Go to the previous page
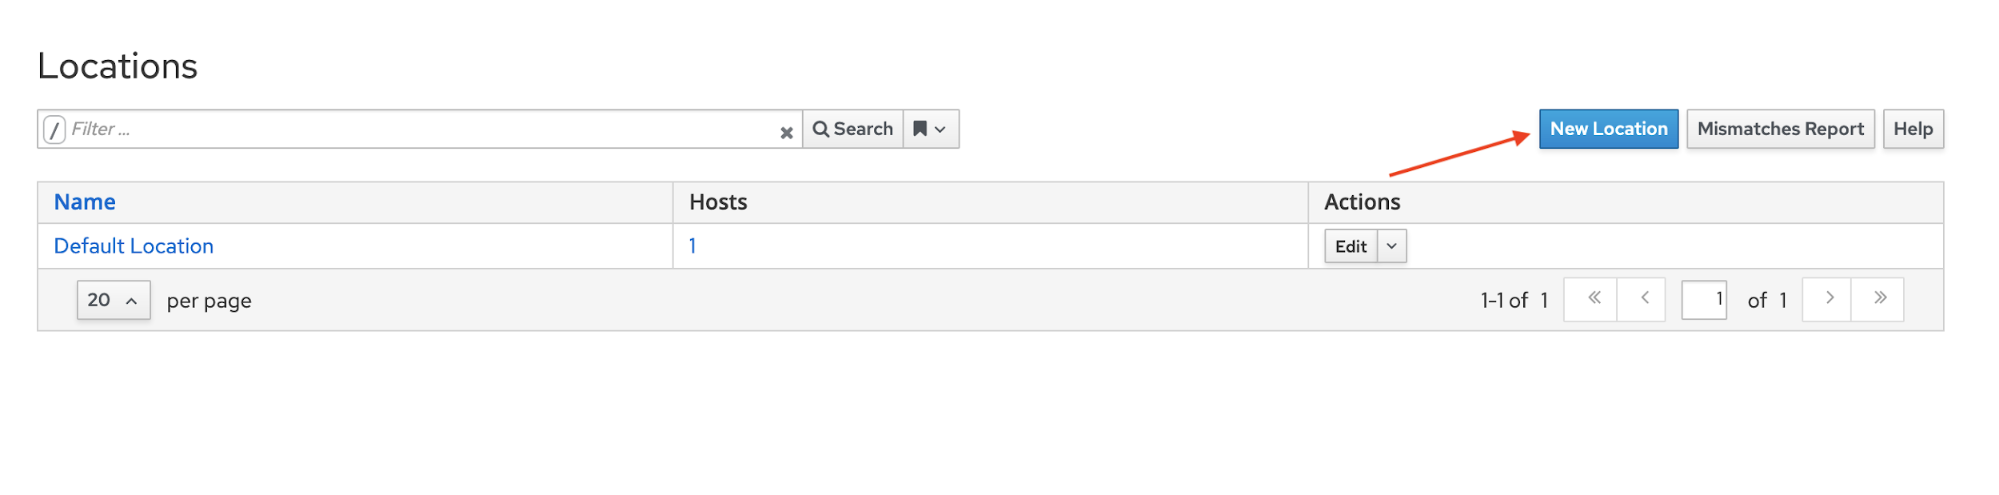Screen dimensions: 1999x495 (1644, 299)
